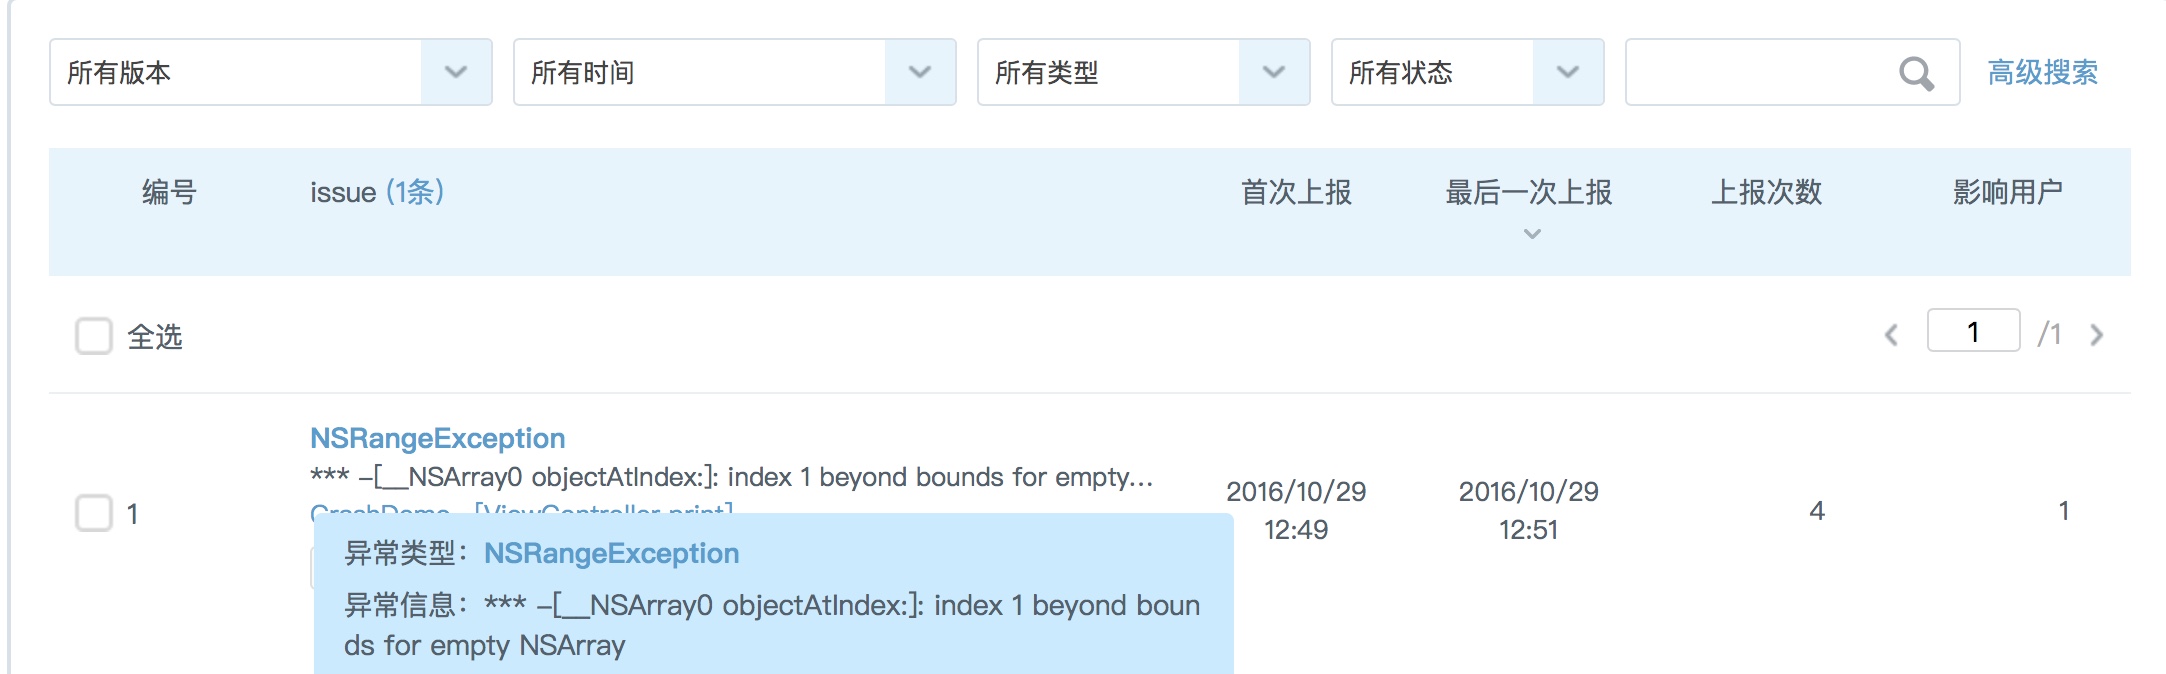Screen dimensions: 2166x674
Task: Click the 编号 column header
Action: pyautogui.click(x=169, y=192)
